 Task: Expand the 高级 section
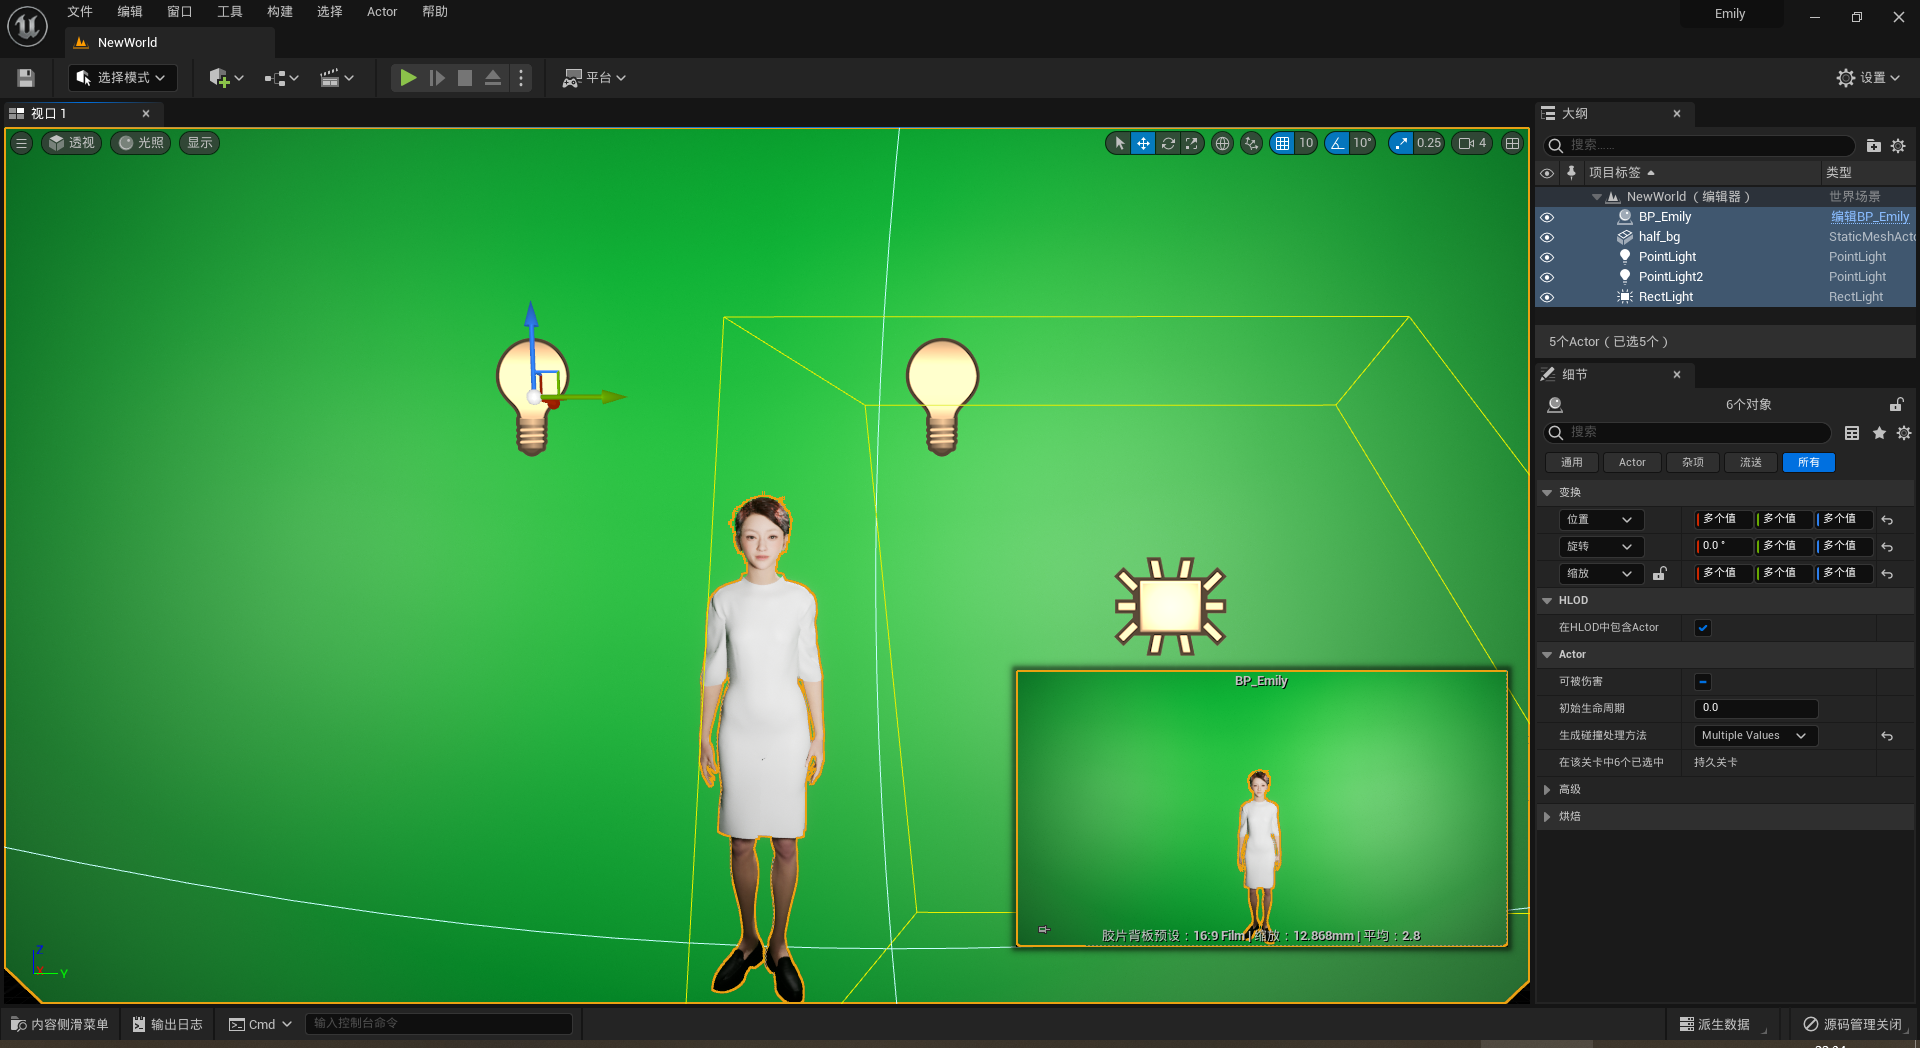pyautogui.click(x=1547, y=790)
